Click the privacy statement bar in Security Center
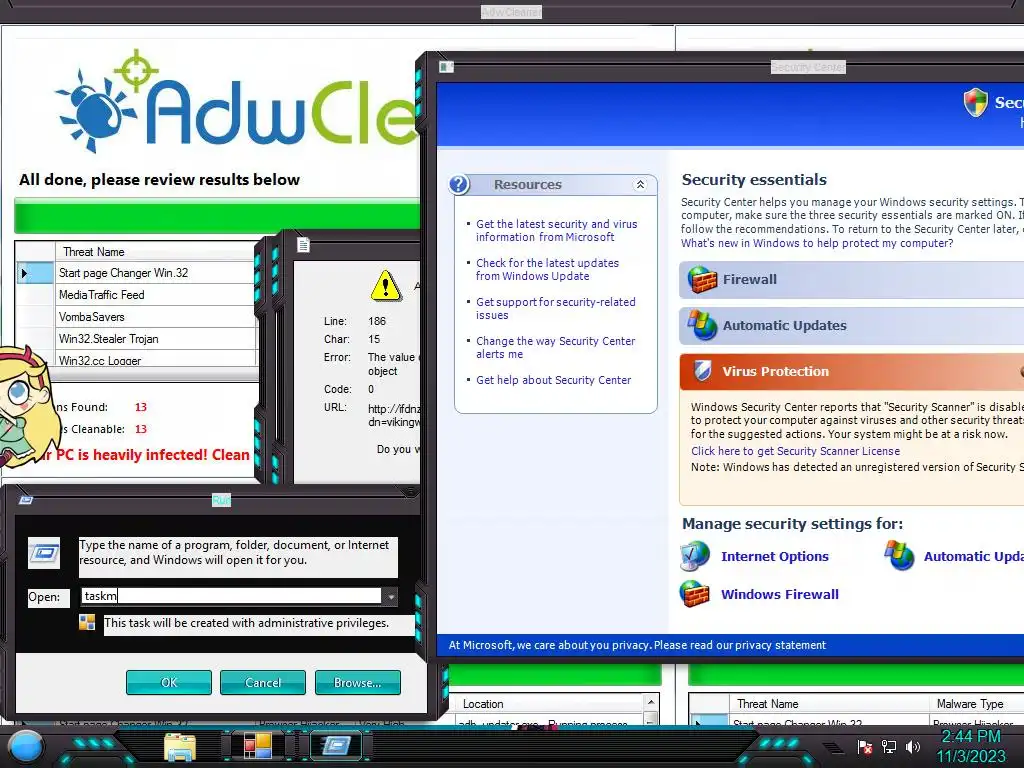 click(x=730, y=645)
